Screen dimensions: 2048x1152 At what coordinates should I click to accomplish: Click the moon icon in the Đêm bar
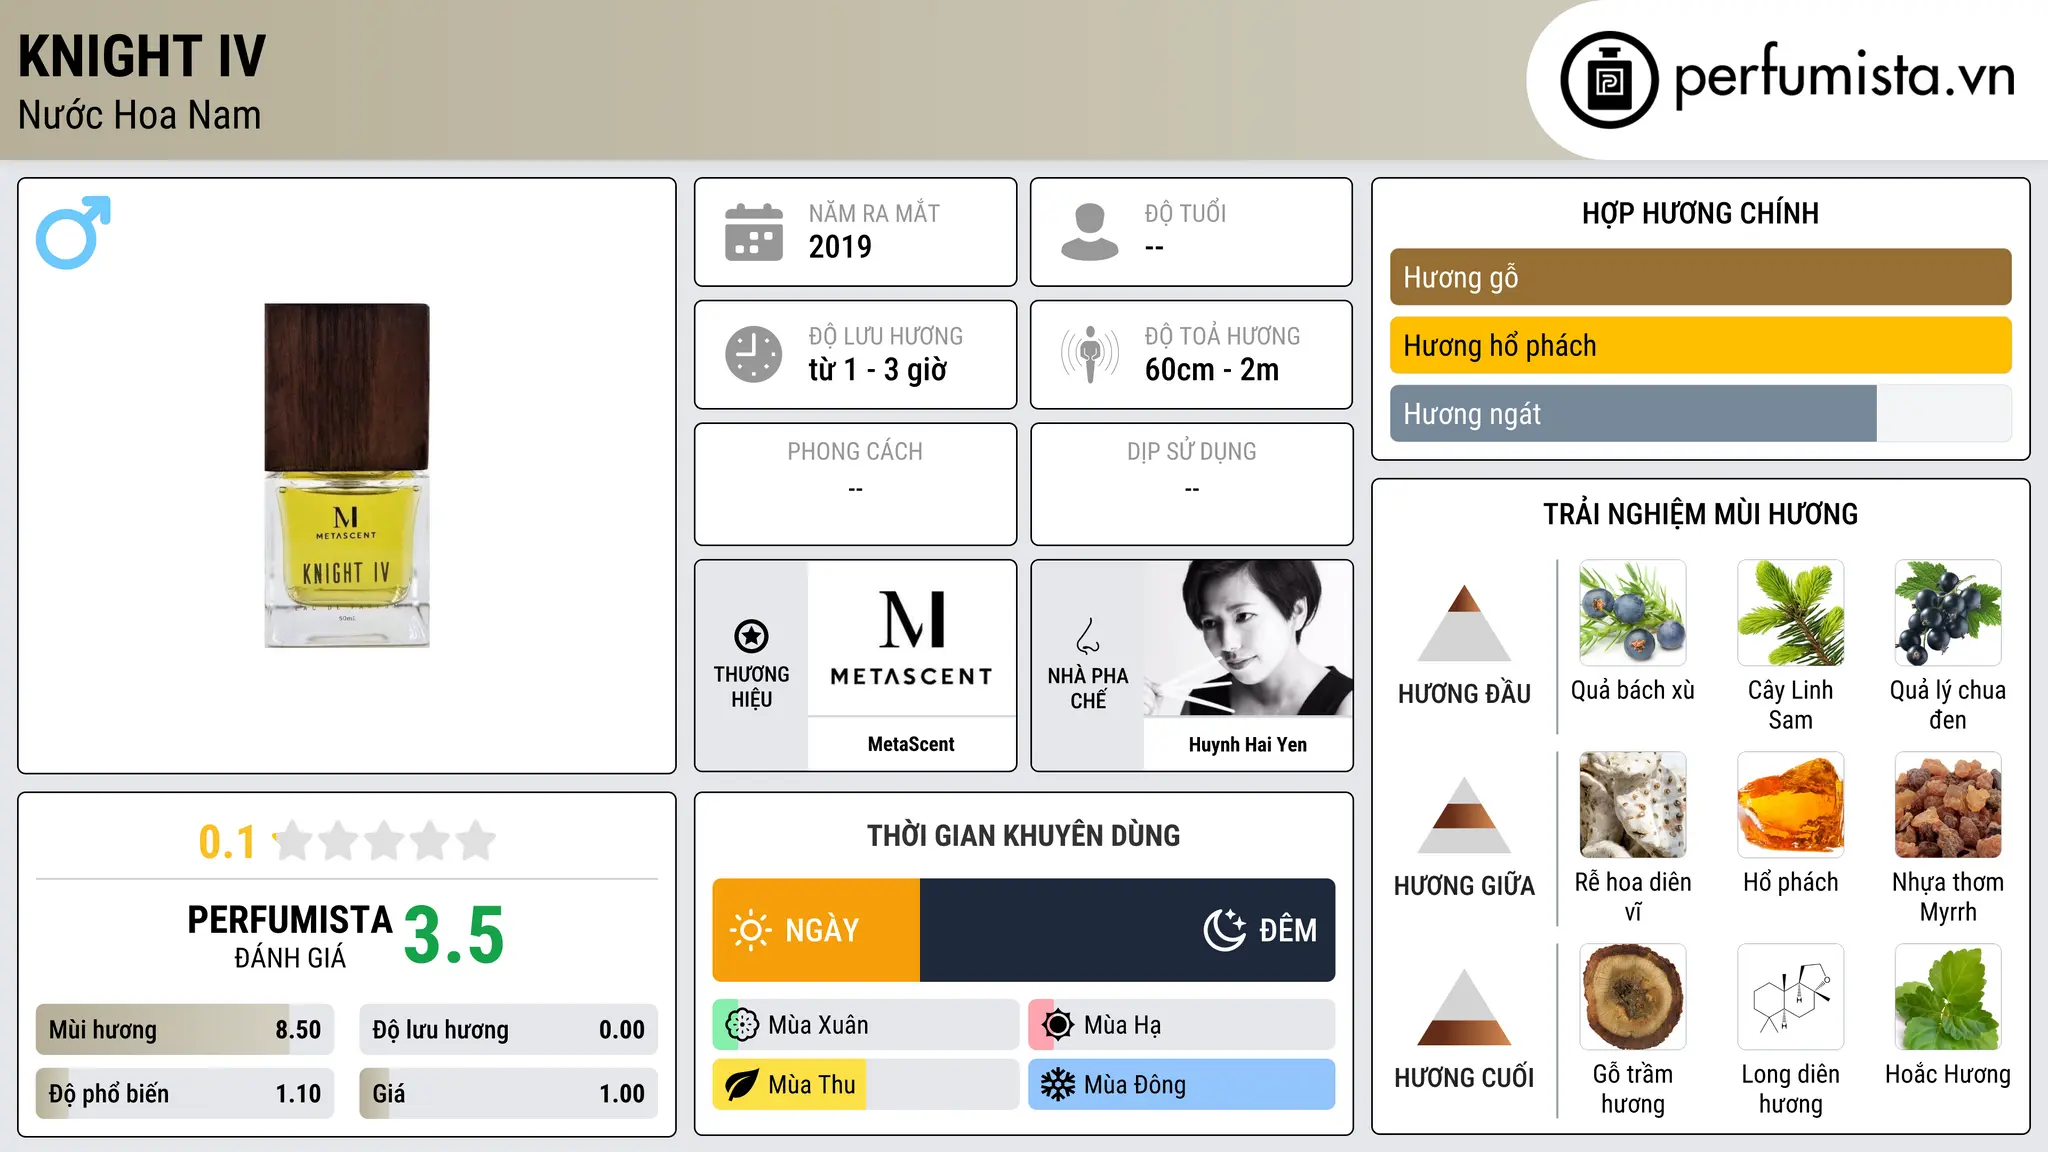coord(1224,930)
